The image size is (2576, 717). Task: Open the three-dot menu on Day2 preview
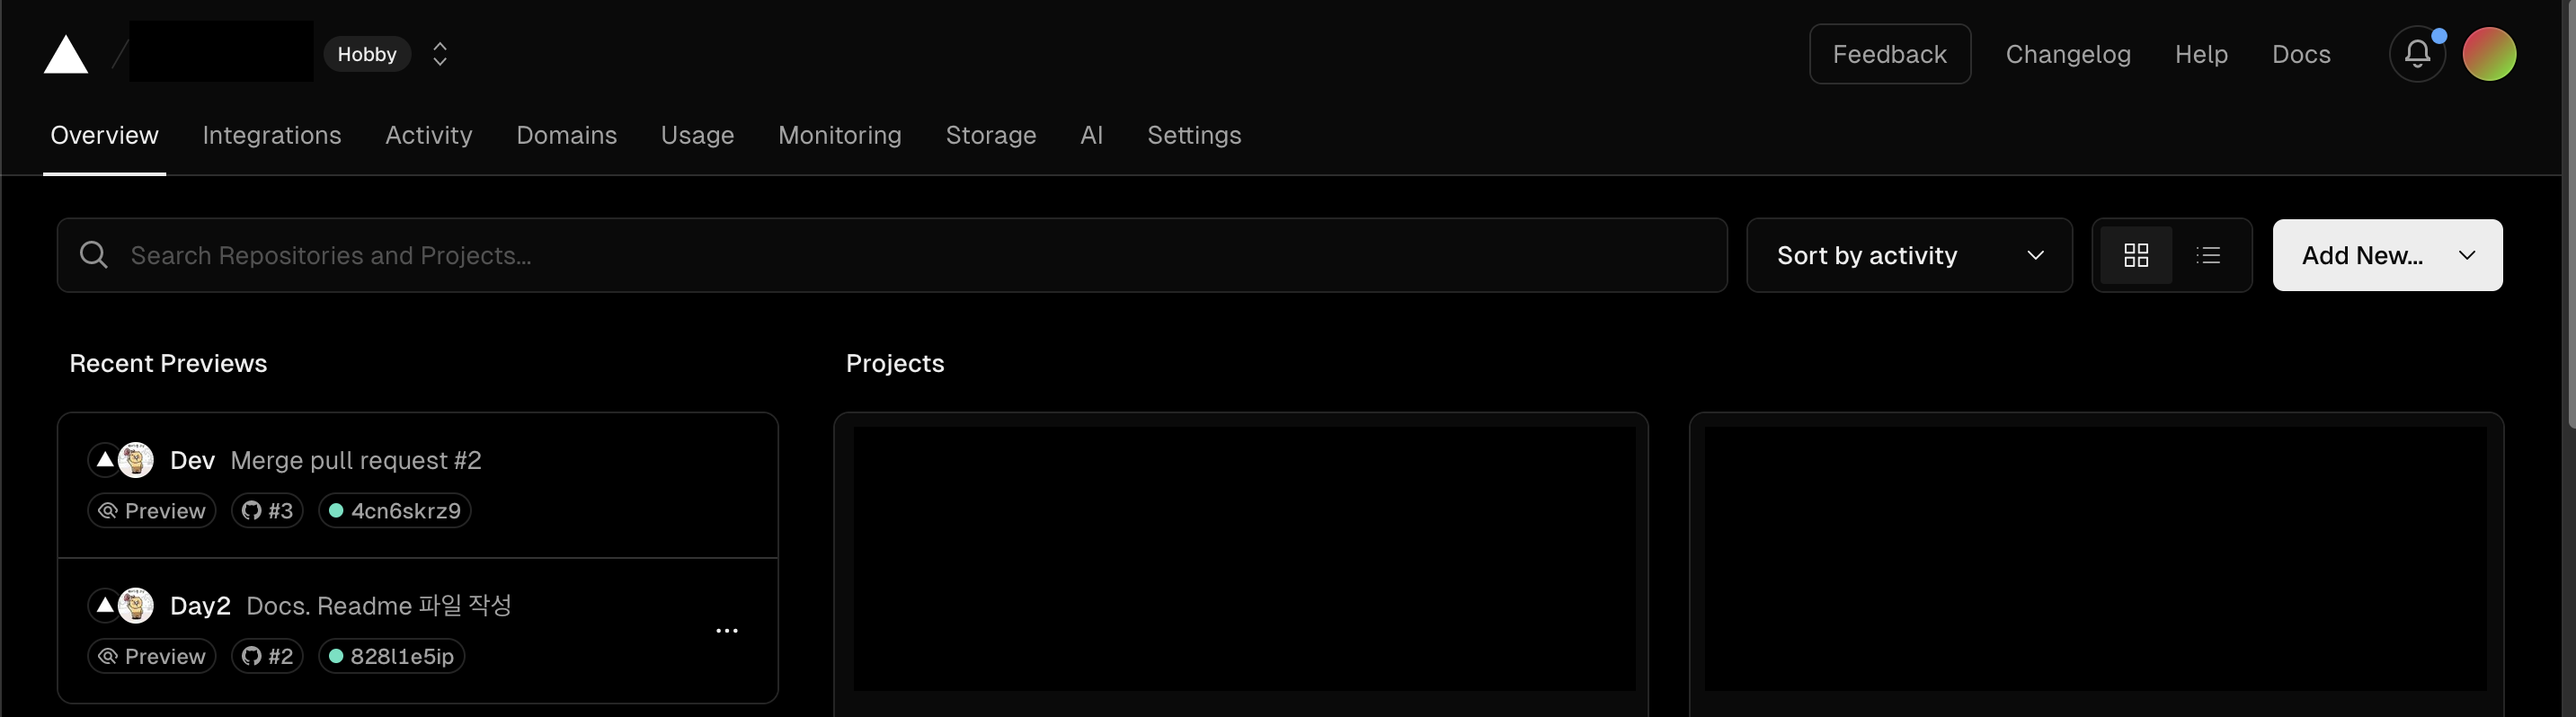point(727,631)
